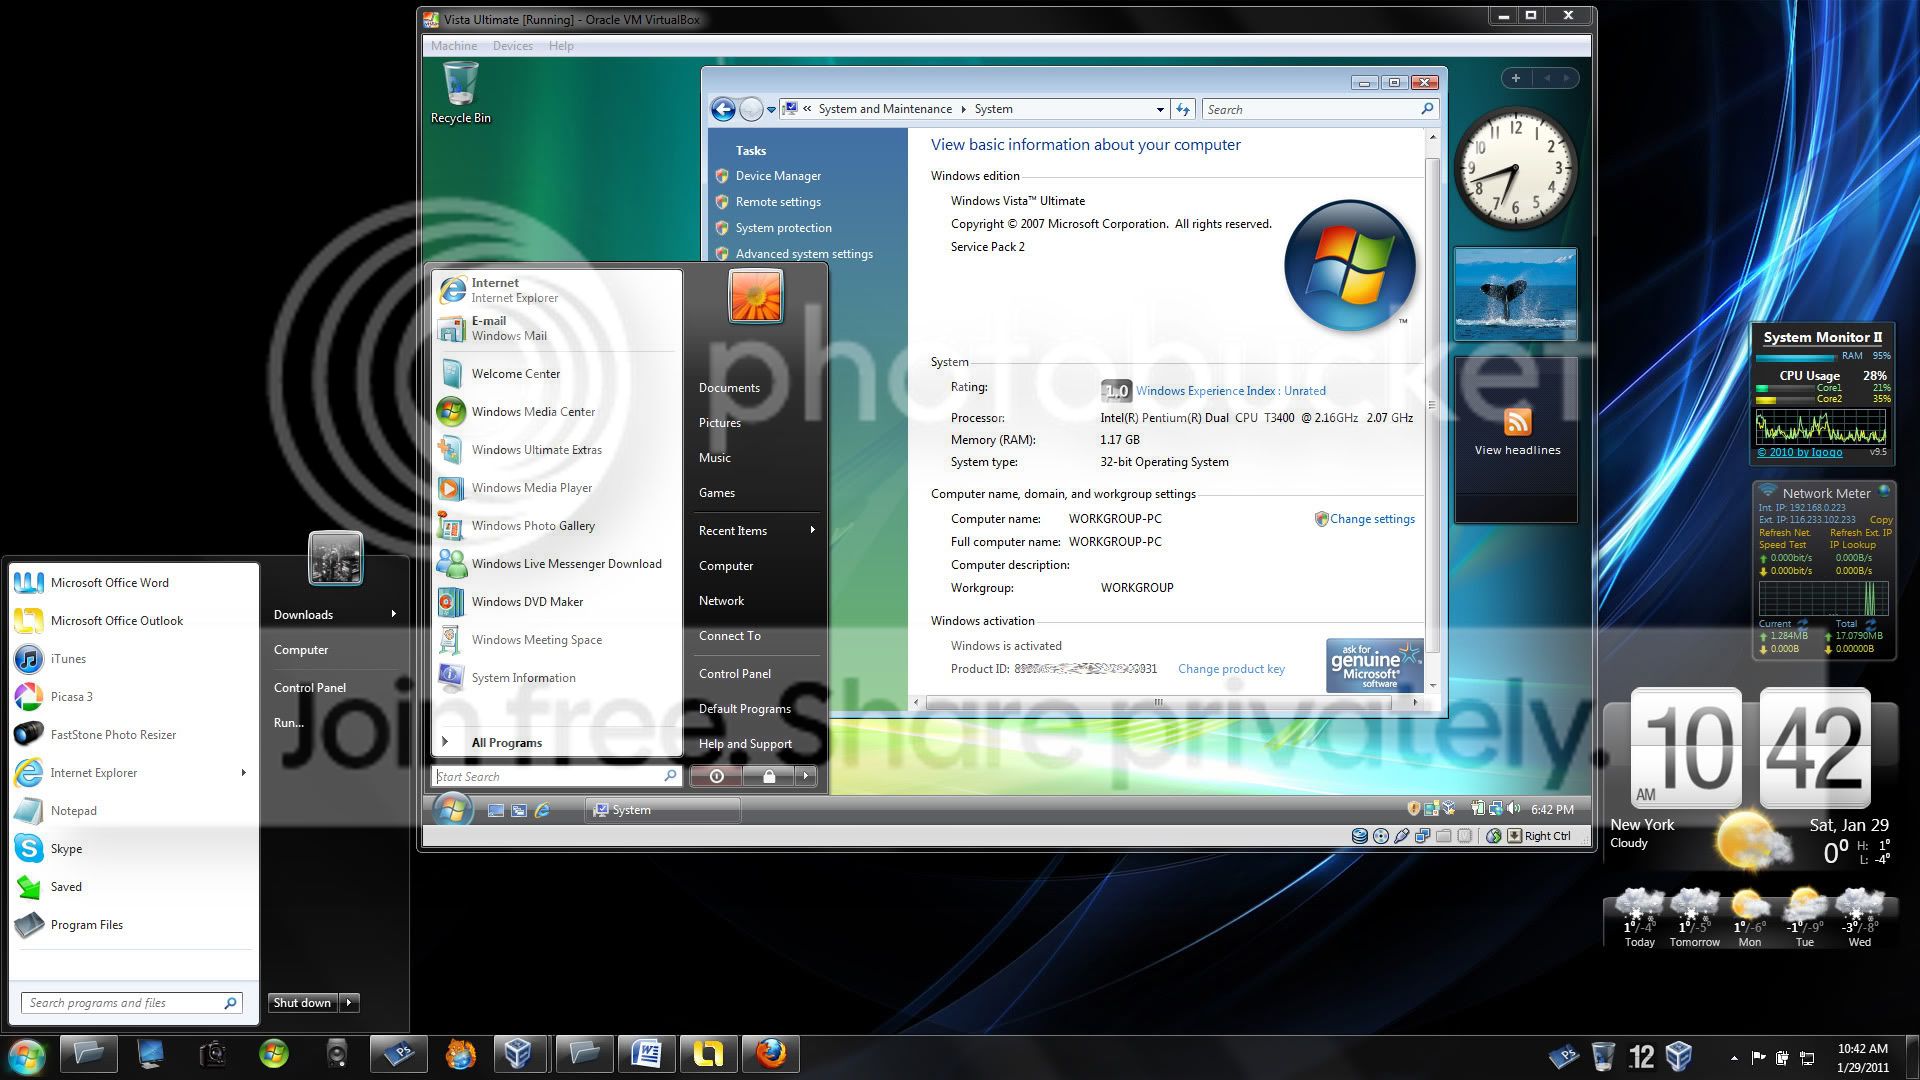
Task: Click the Action Center flag in host tray
Action: pos(1758,1057)
